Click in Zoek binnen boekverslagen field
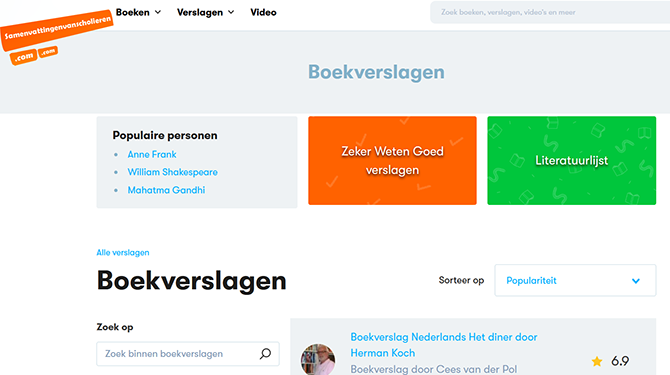670x375 pixels. point(188,354)
